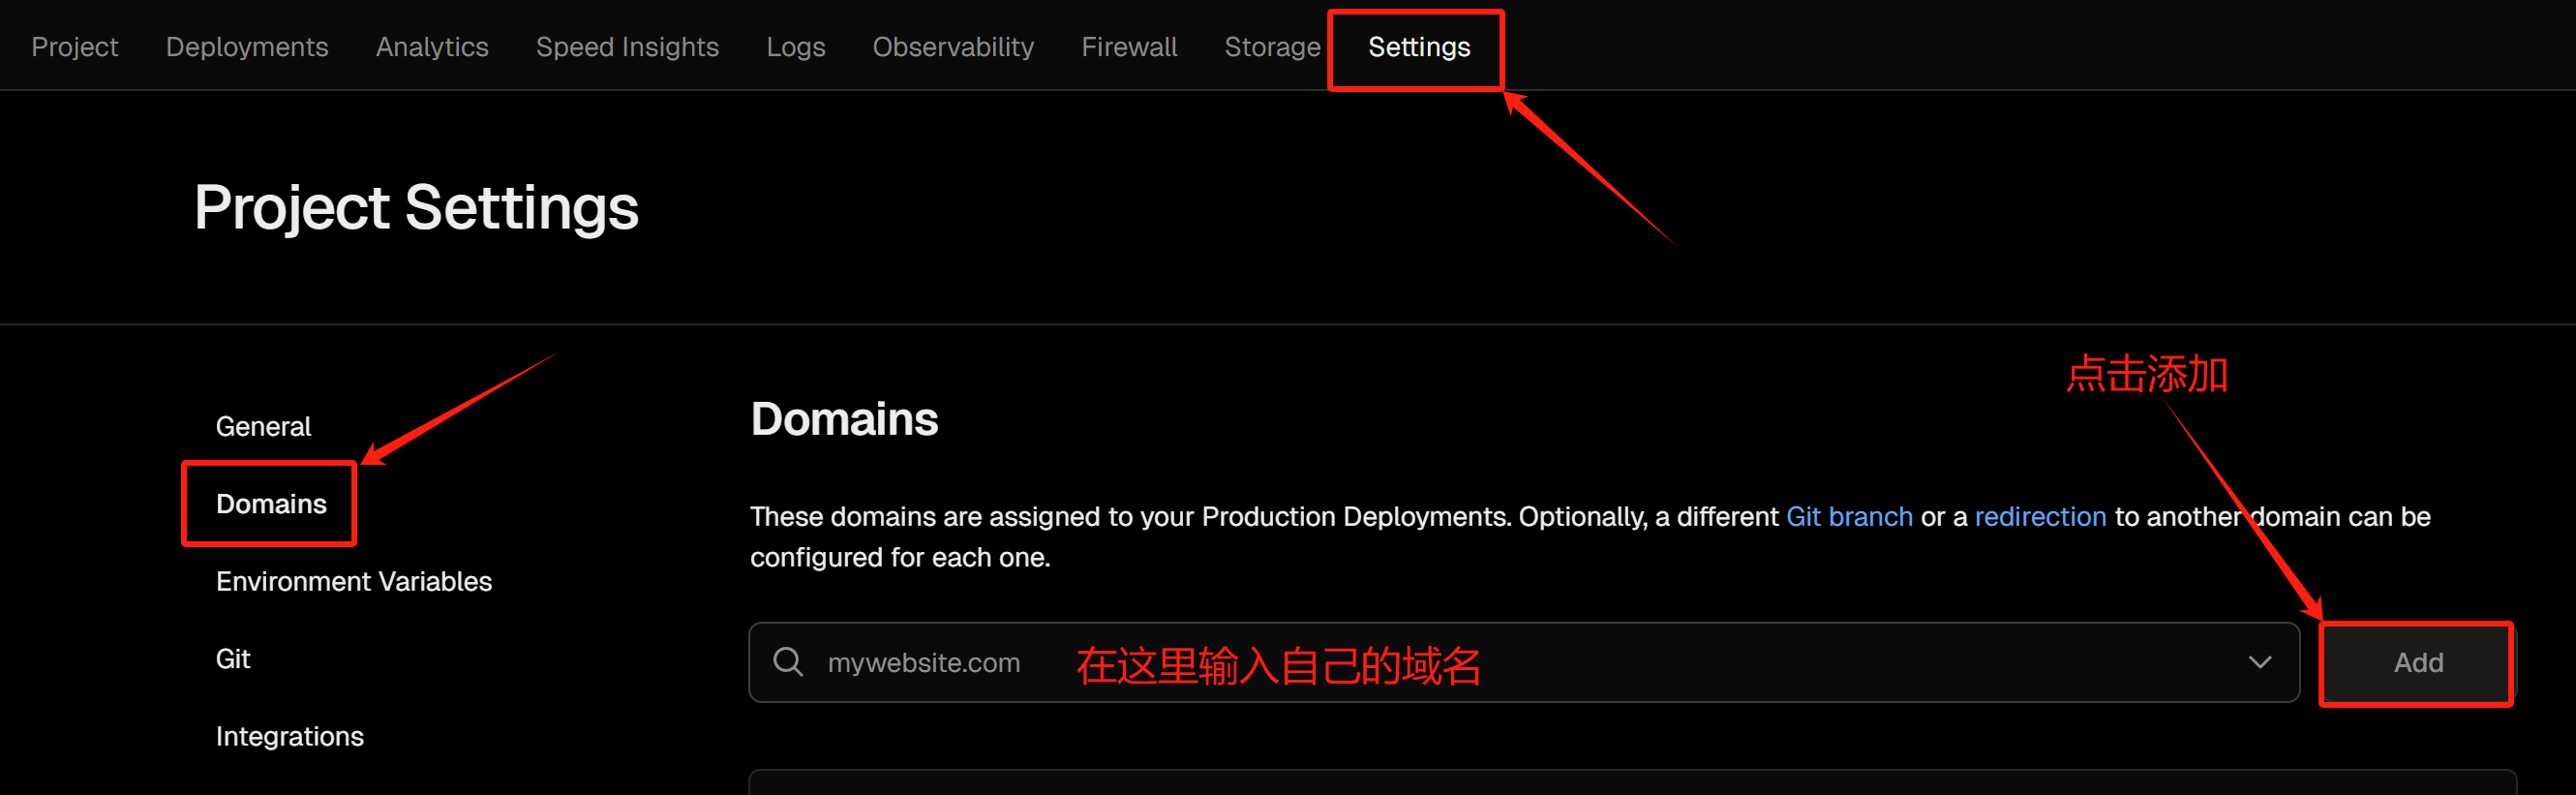Expand the domain input dropdown chevron
This screenshot has width=2576, height=795.
(x=2259, y=662)
